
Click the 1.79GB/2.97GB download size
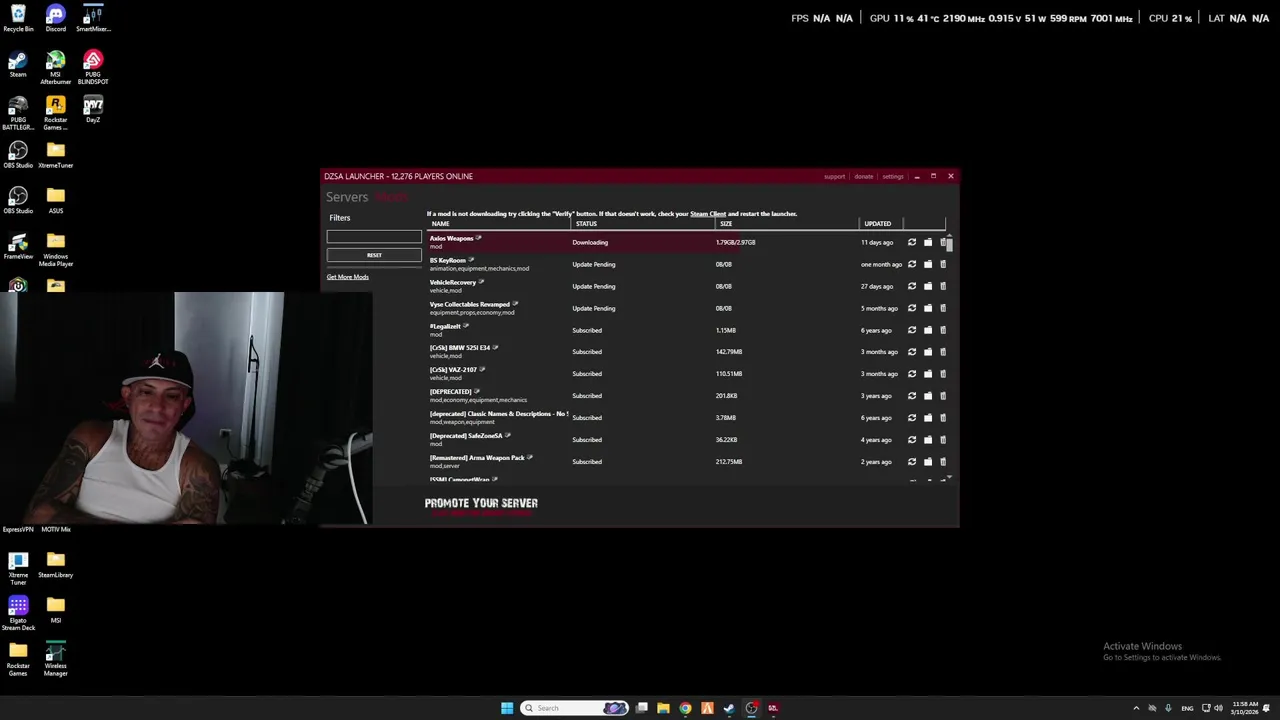(735, 242)
